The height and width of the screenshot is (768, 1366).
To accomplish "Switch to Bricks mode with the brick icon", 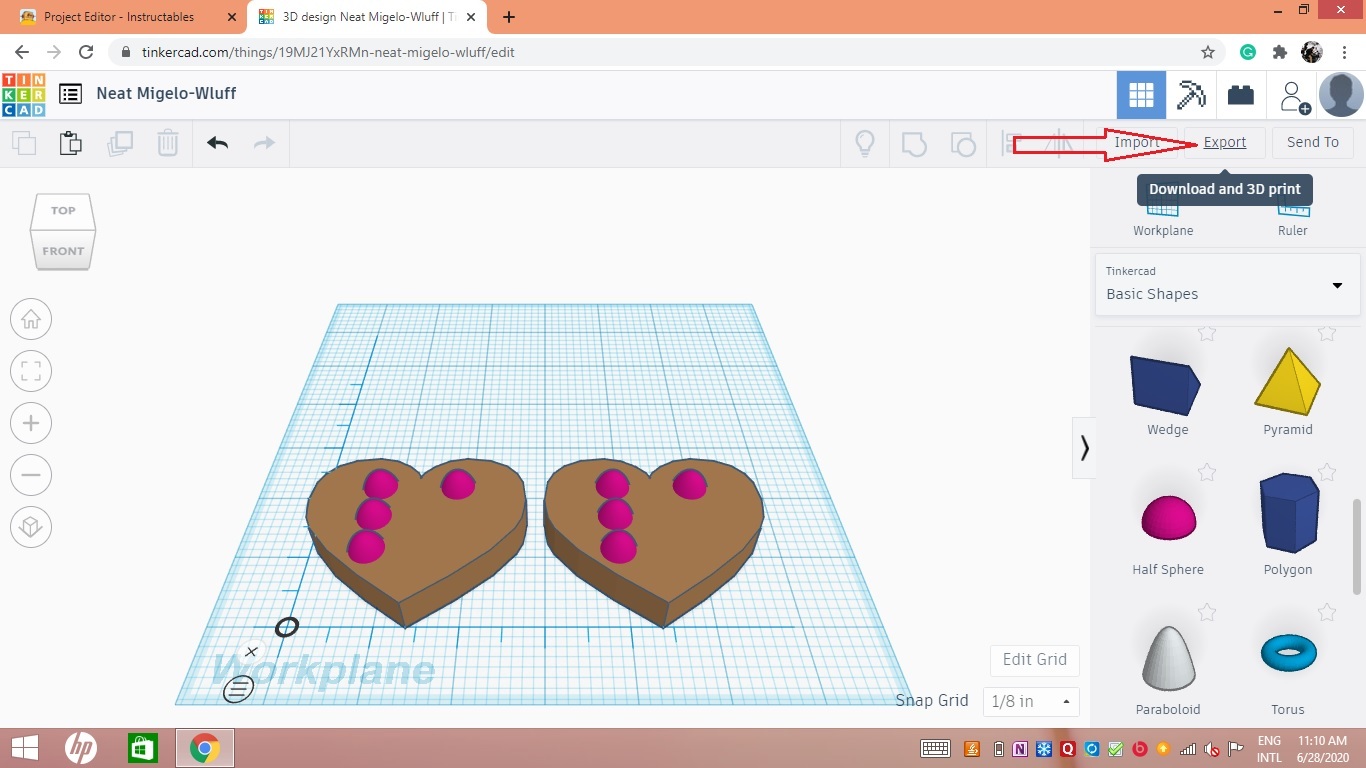I will [x=1241, y=95].
